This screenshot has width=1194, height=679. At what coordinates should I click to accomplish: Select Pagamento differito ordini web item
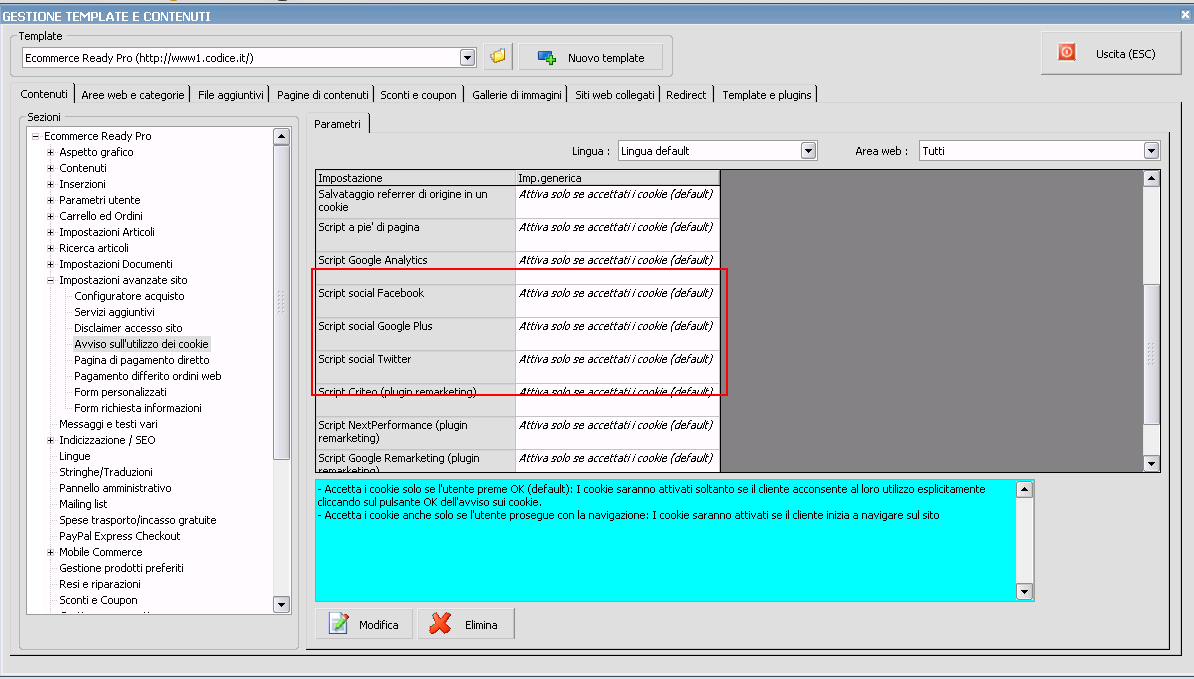pyautogui.click(x=148, y=376)
